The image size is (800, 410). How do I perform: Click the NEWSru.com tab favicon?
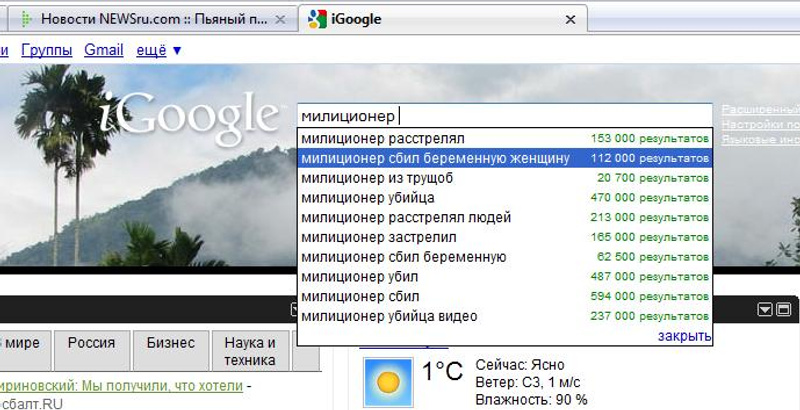pyautogui.click(x=26, y=19)
